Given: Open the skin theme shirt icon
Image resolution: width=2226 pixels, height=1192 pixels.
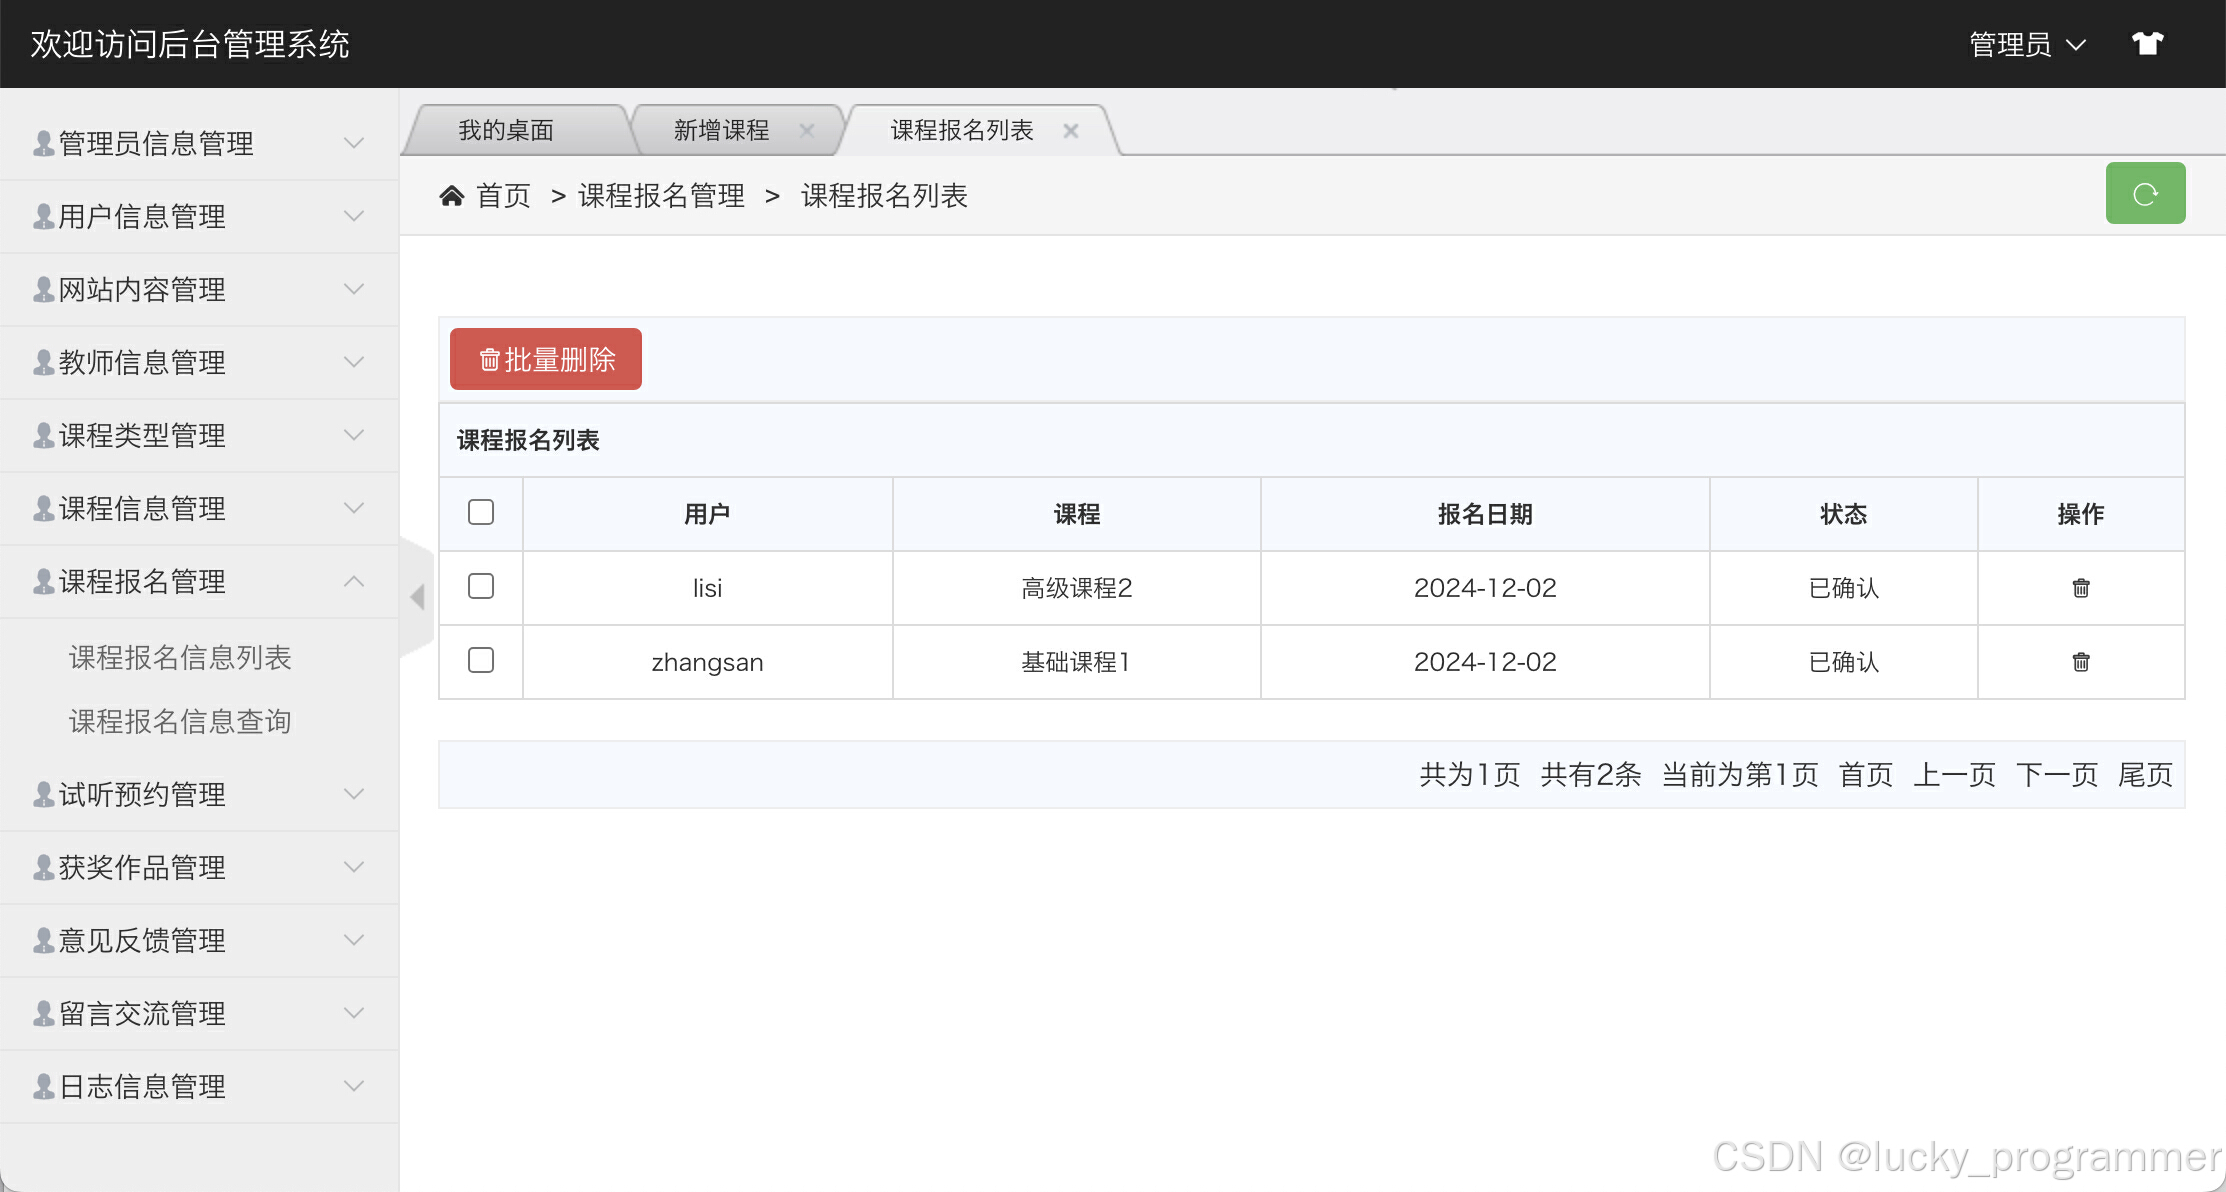Looking at the screenshot, I should 2147,44.
